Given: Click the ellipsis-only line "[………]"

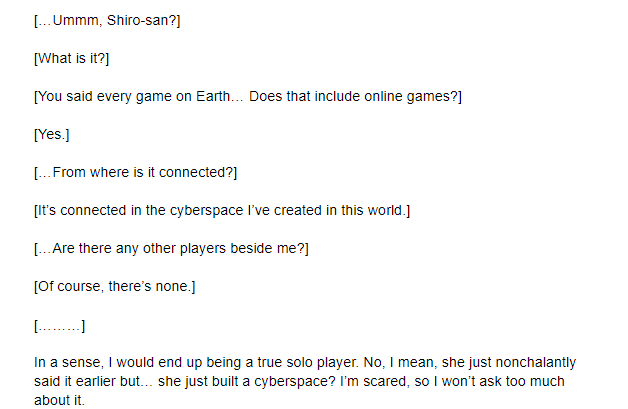Looking at the screenshot, I should pyautogui.click(x=60, y=326).
